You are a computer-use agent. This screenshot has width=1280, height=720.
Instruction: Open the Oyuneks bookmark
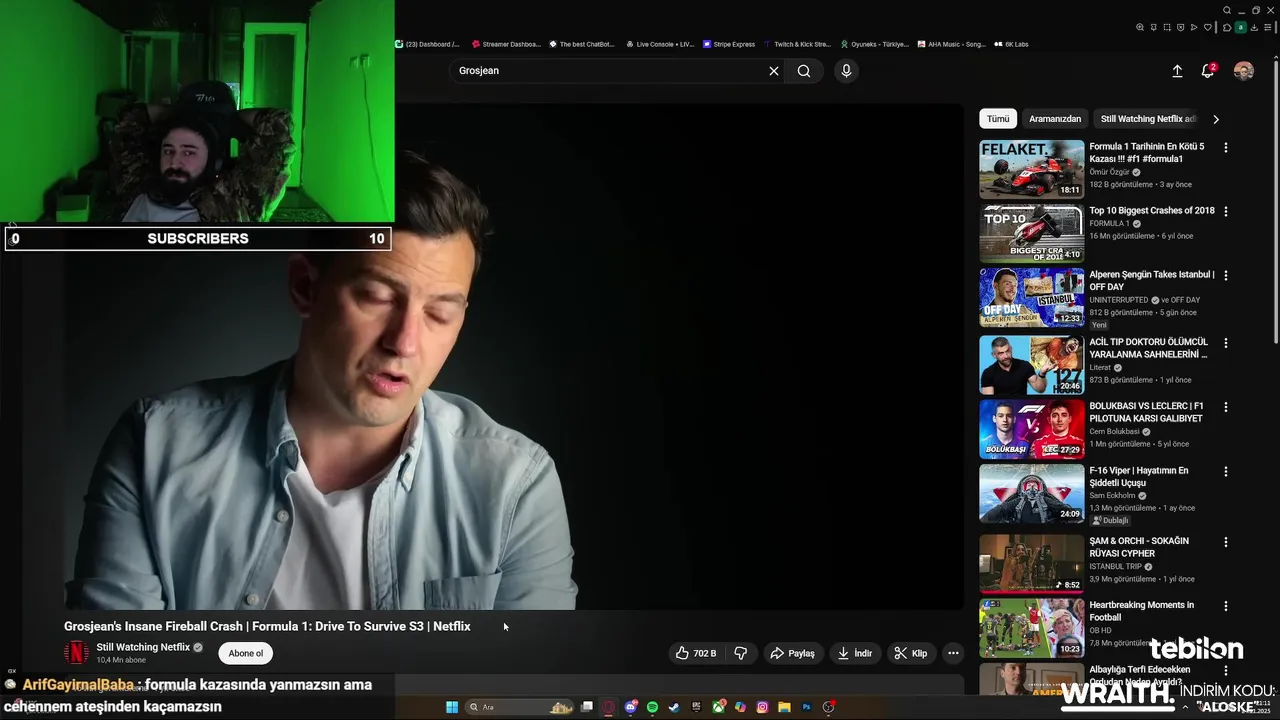click(x=875, y=44)
